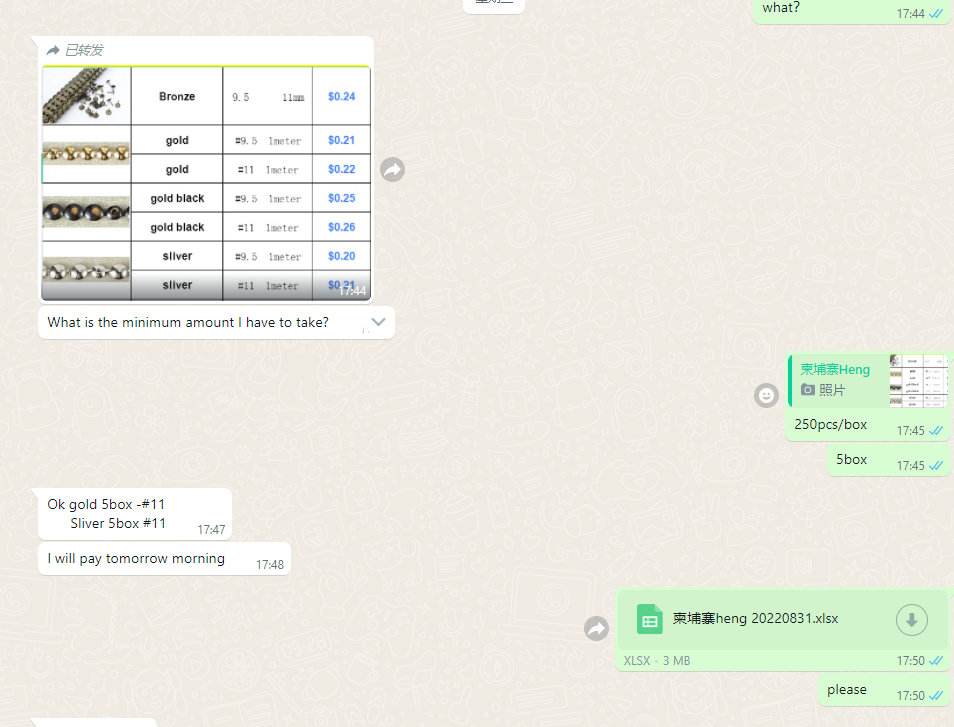Select the 'what?' message at top
This screenshot has height=727, width=954.
pyautogui.click(x=851, y=9)
